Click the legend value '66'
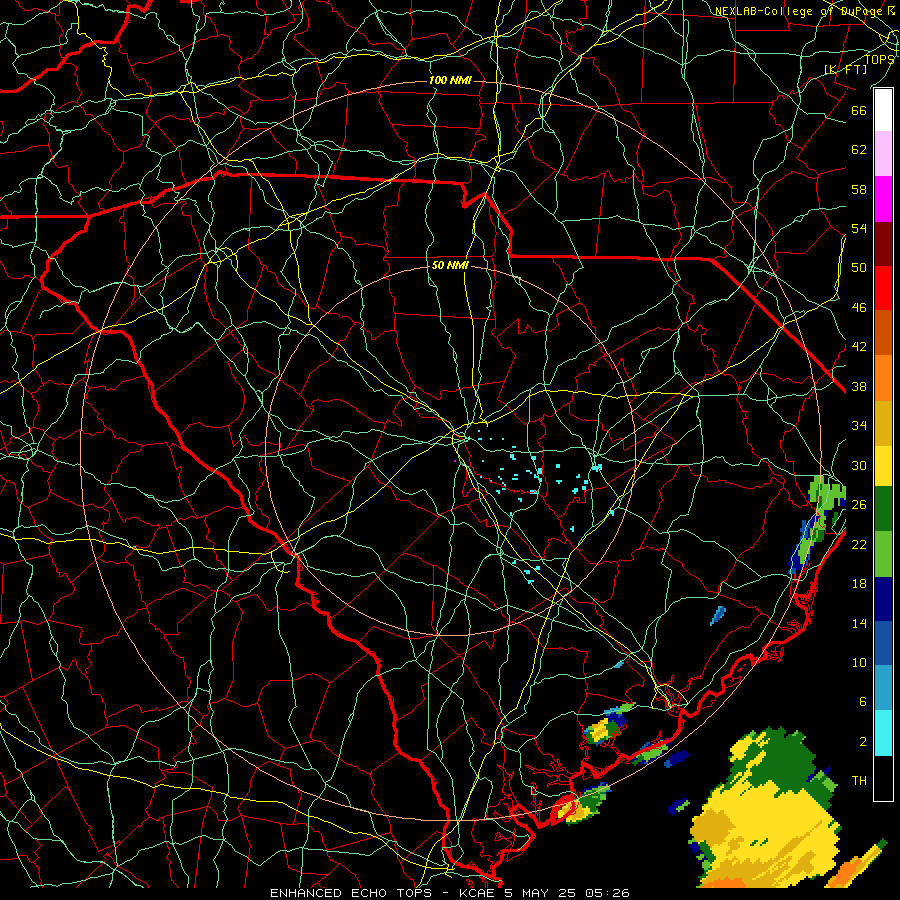Viewport: 900px width, 900px height. [859, 110]
